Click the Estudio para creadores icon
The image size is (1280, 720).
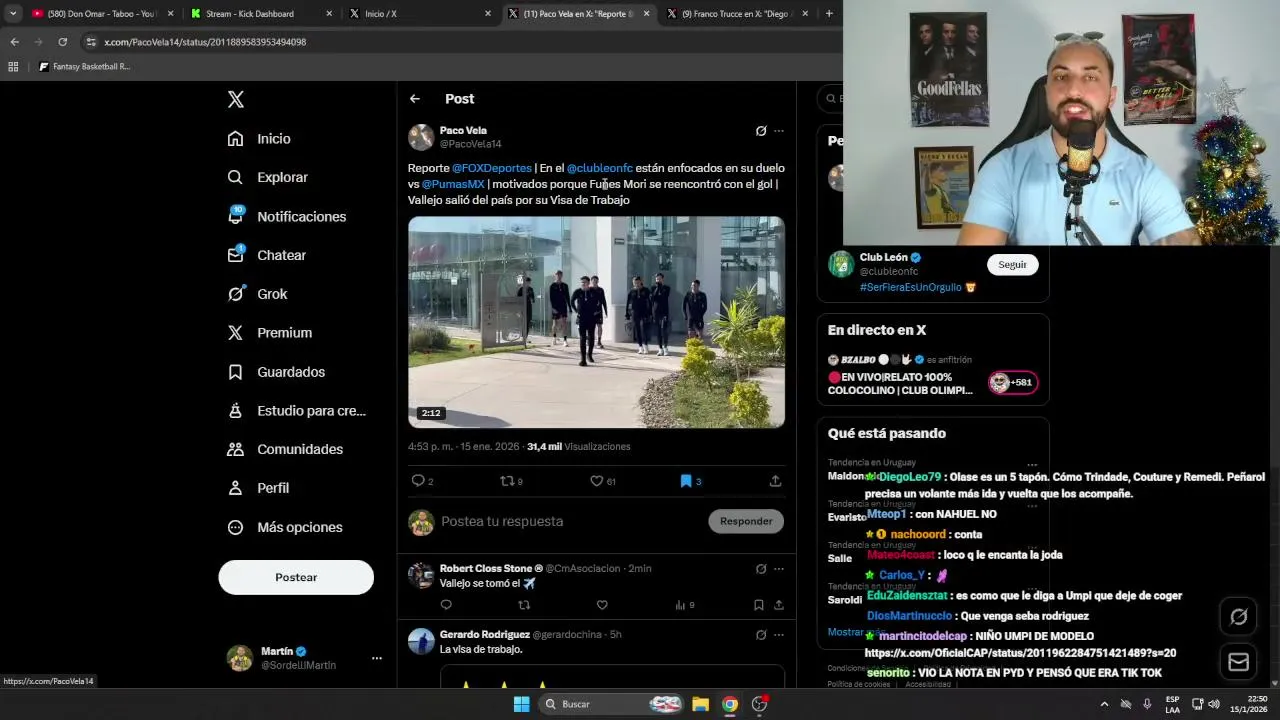click(x=235, y=410)
